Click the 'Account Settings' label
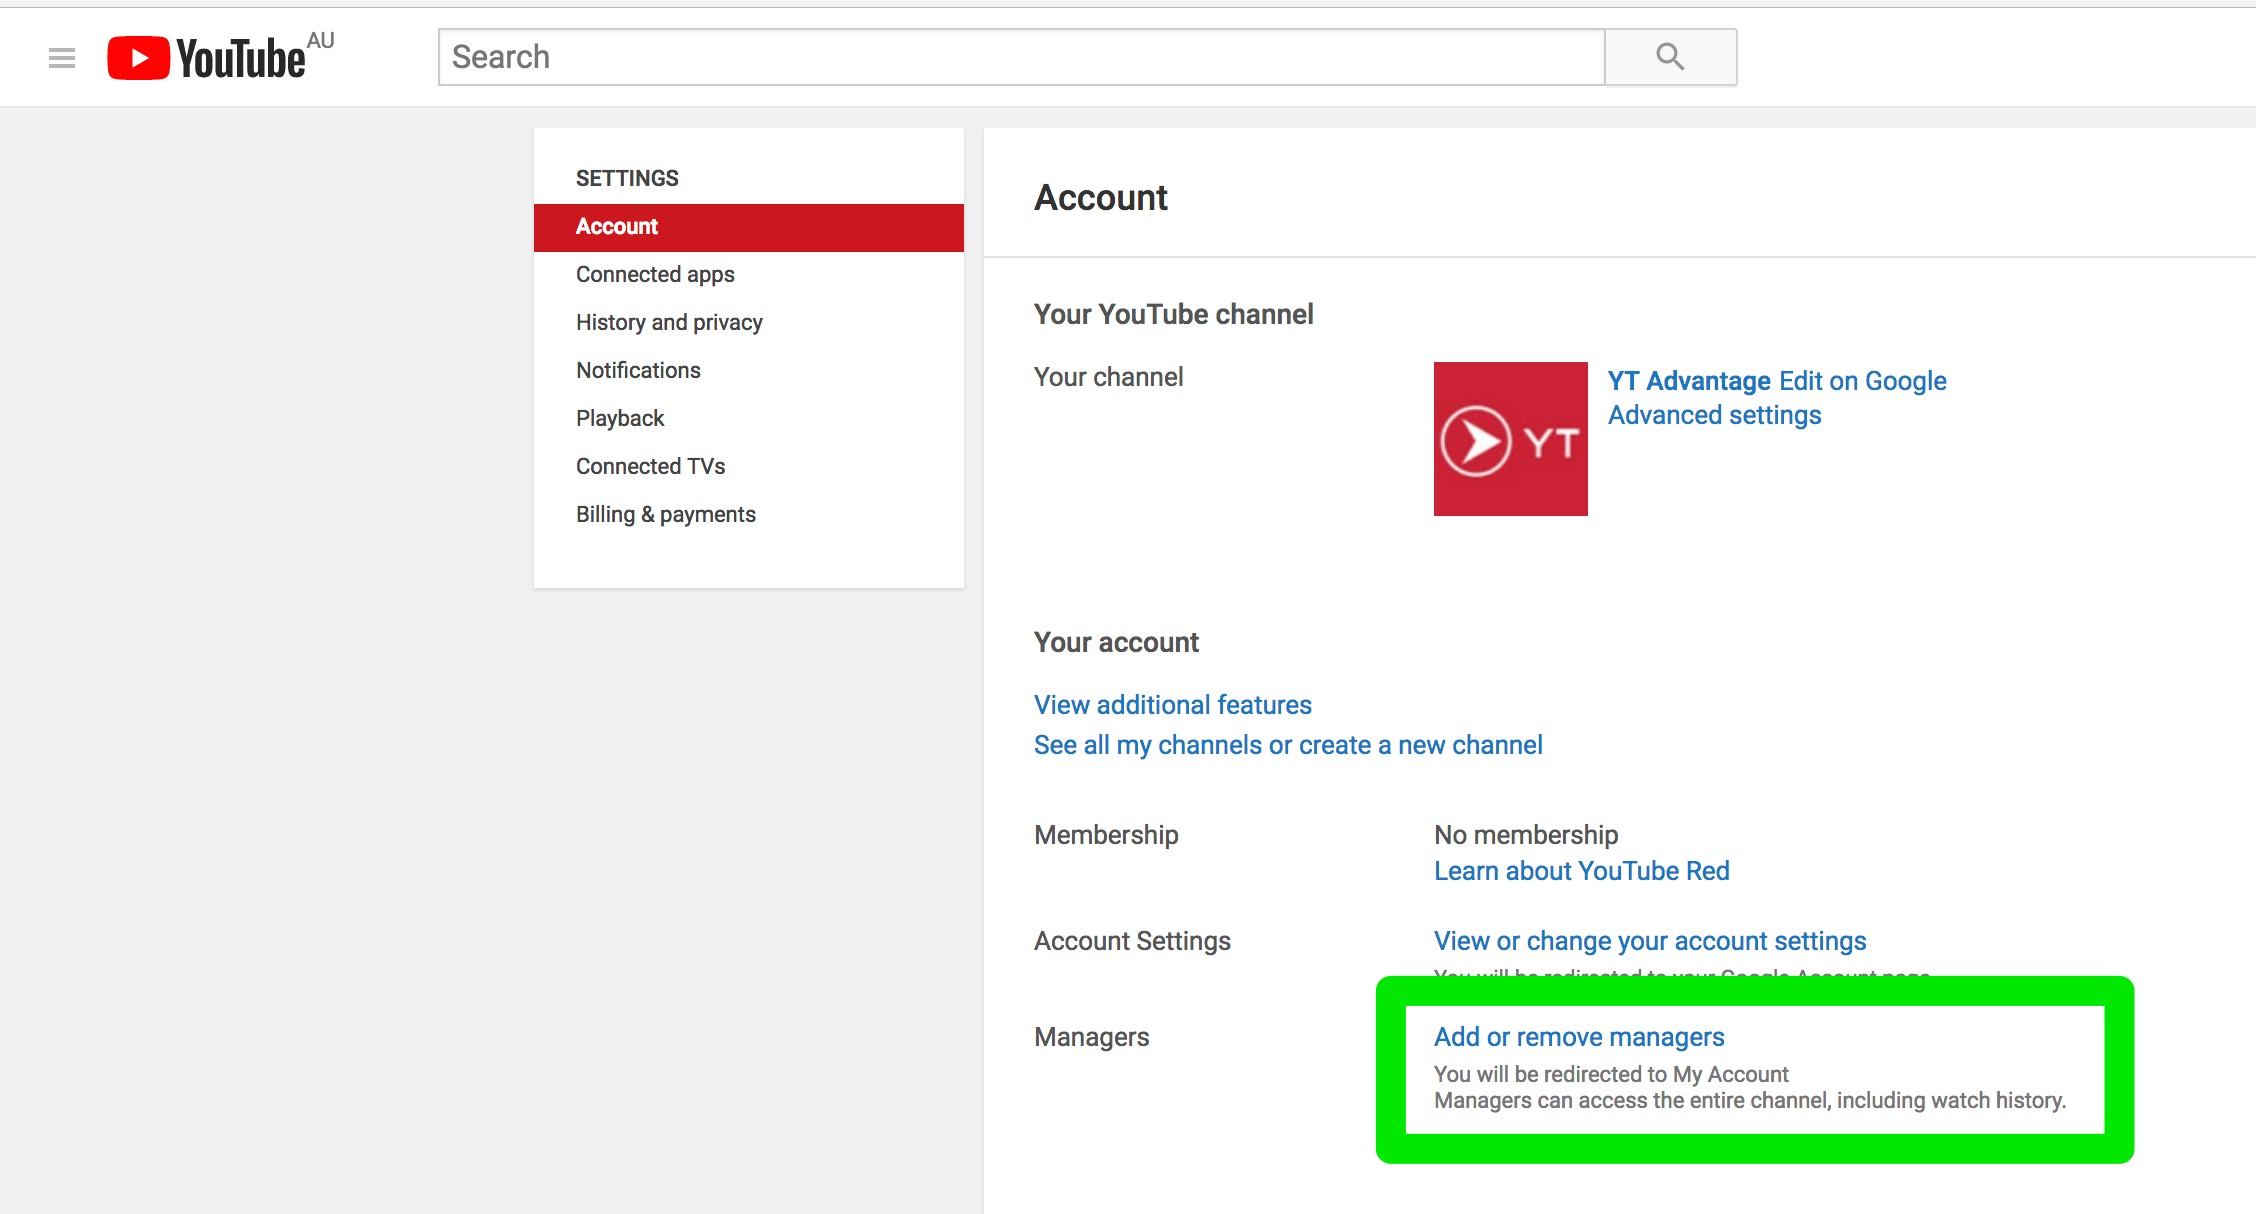This screenshot has height=1214, width=2256. click(x=1132, y=941)
